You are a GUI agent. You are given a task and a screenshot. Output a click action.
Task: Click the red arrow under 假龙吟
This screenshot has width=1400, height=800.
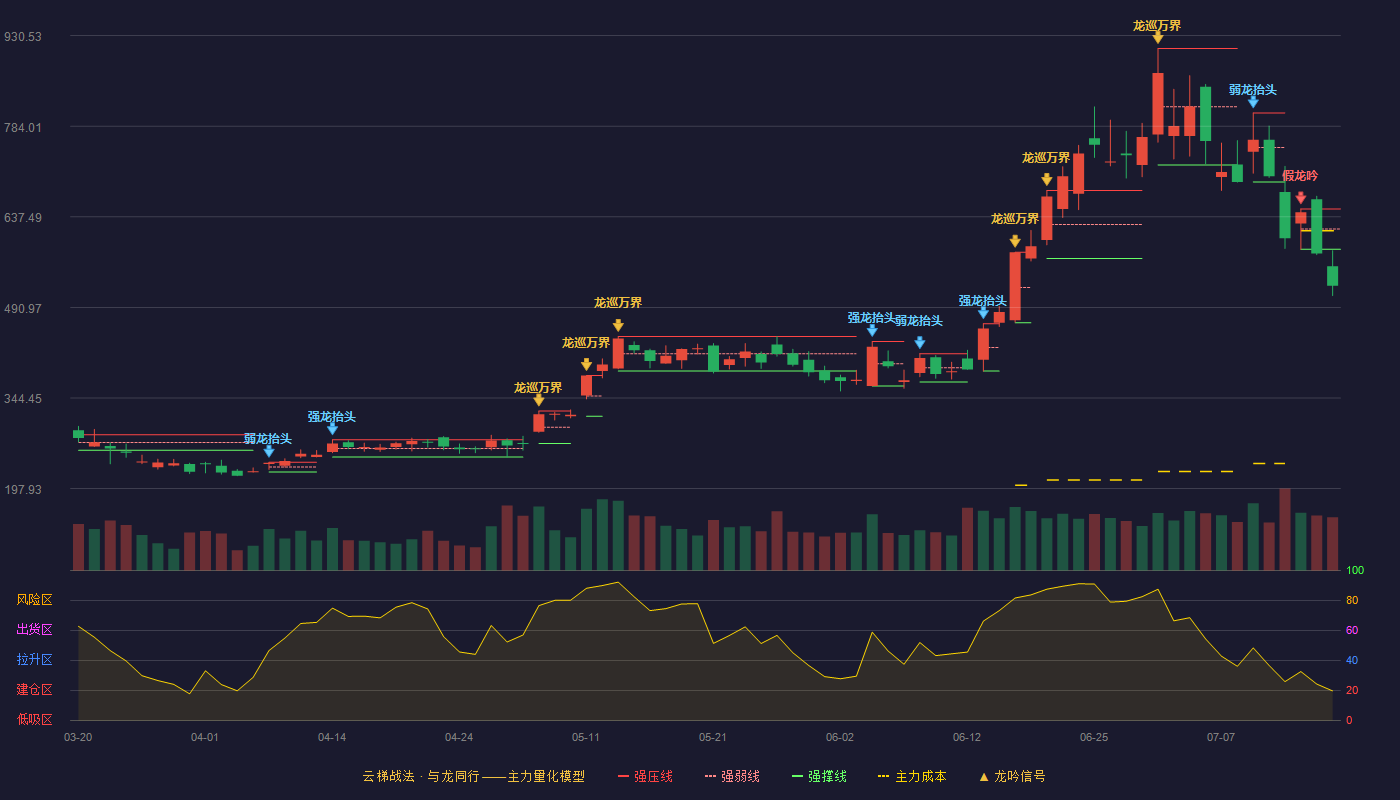point(1301,198)
